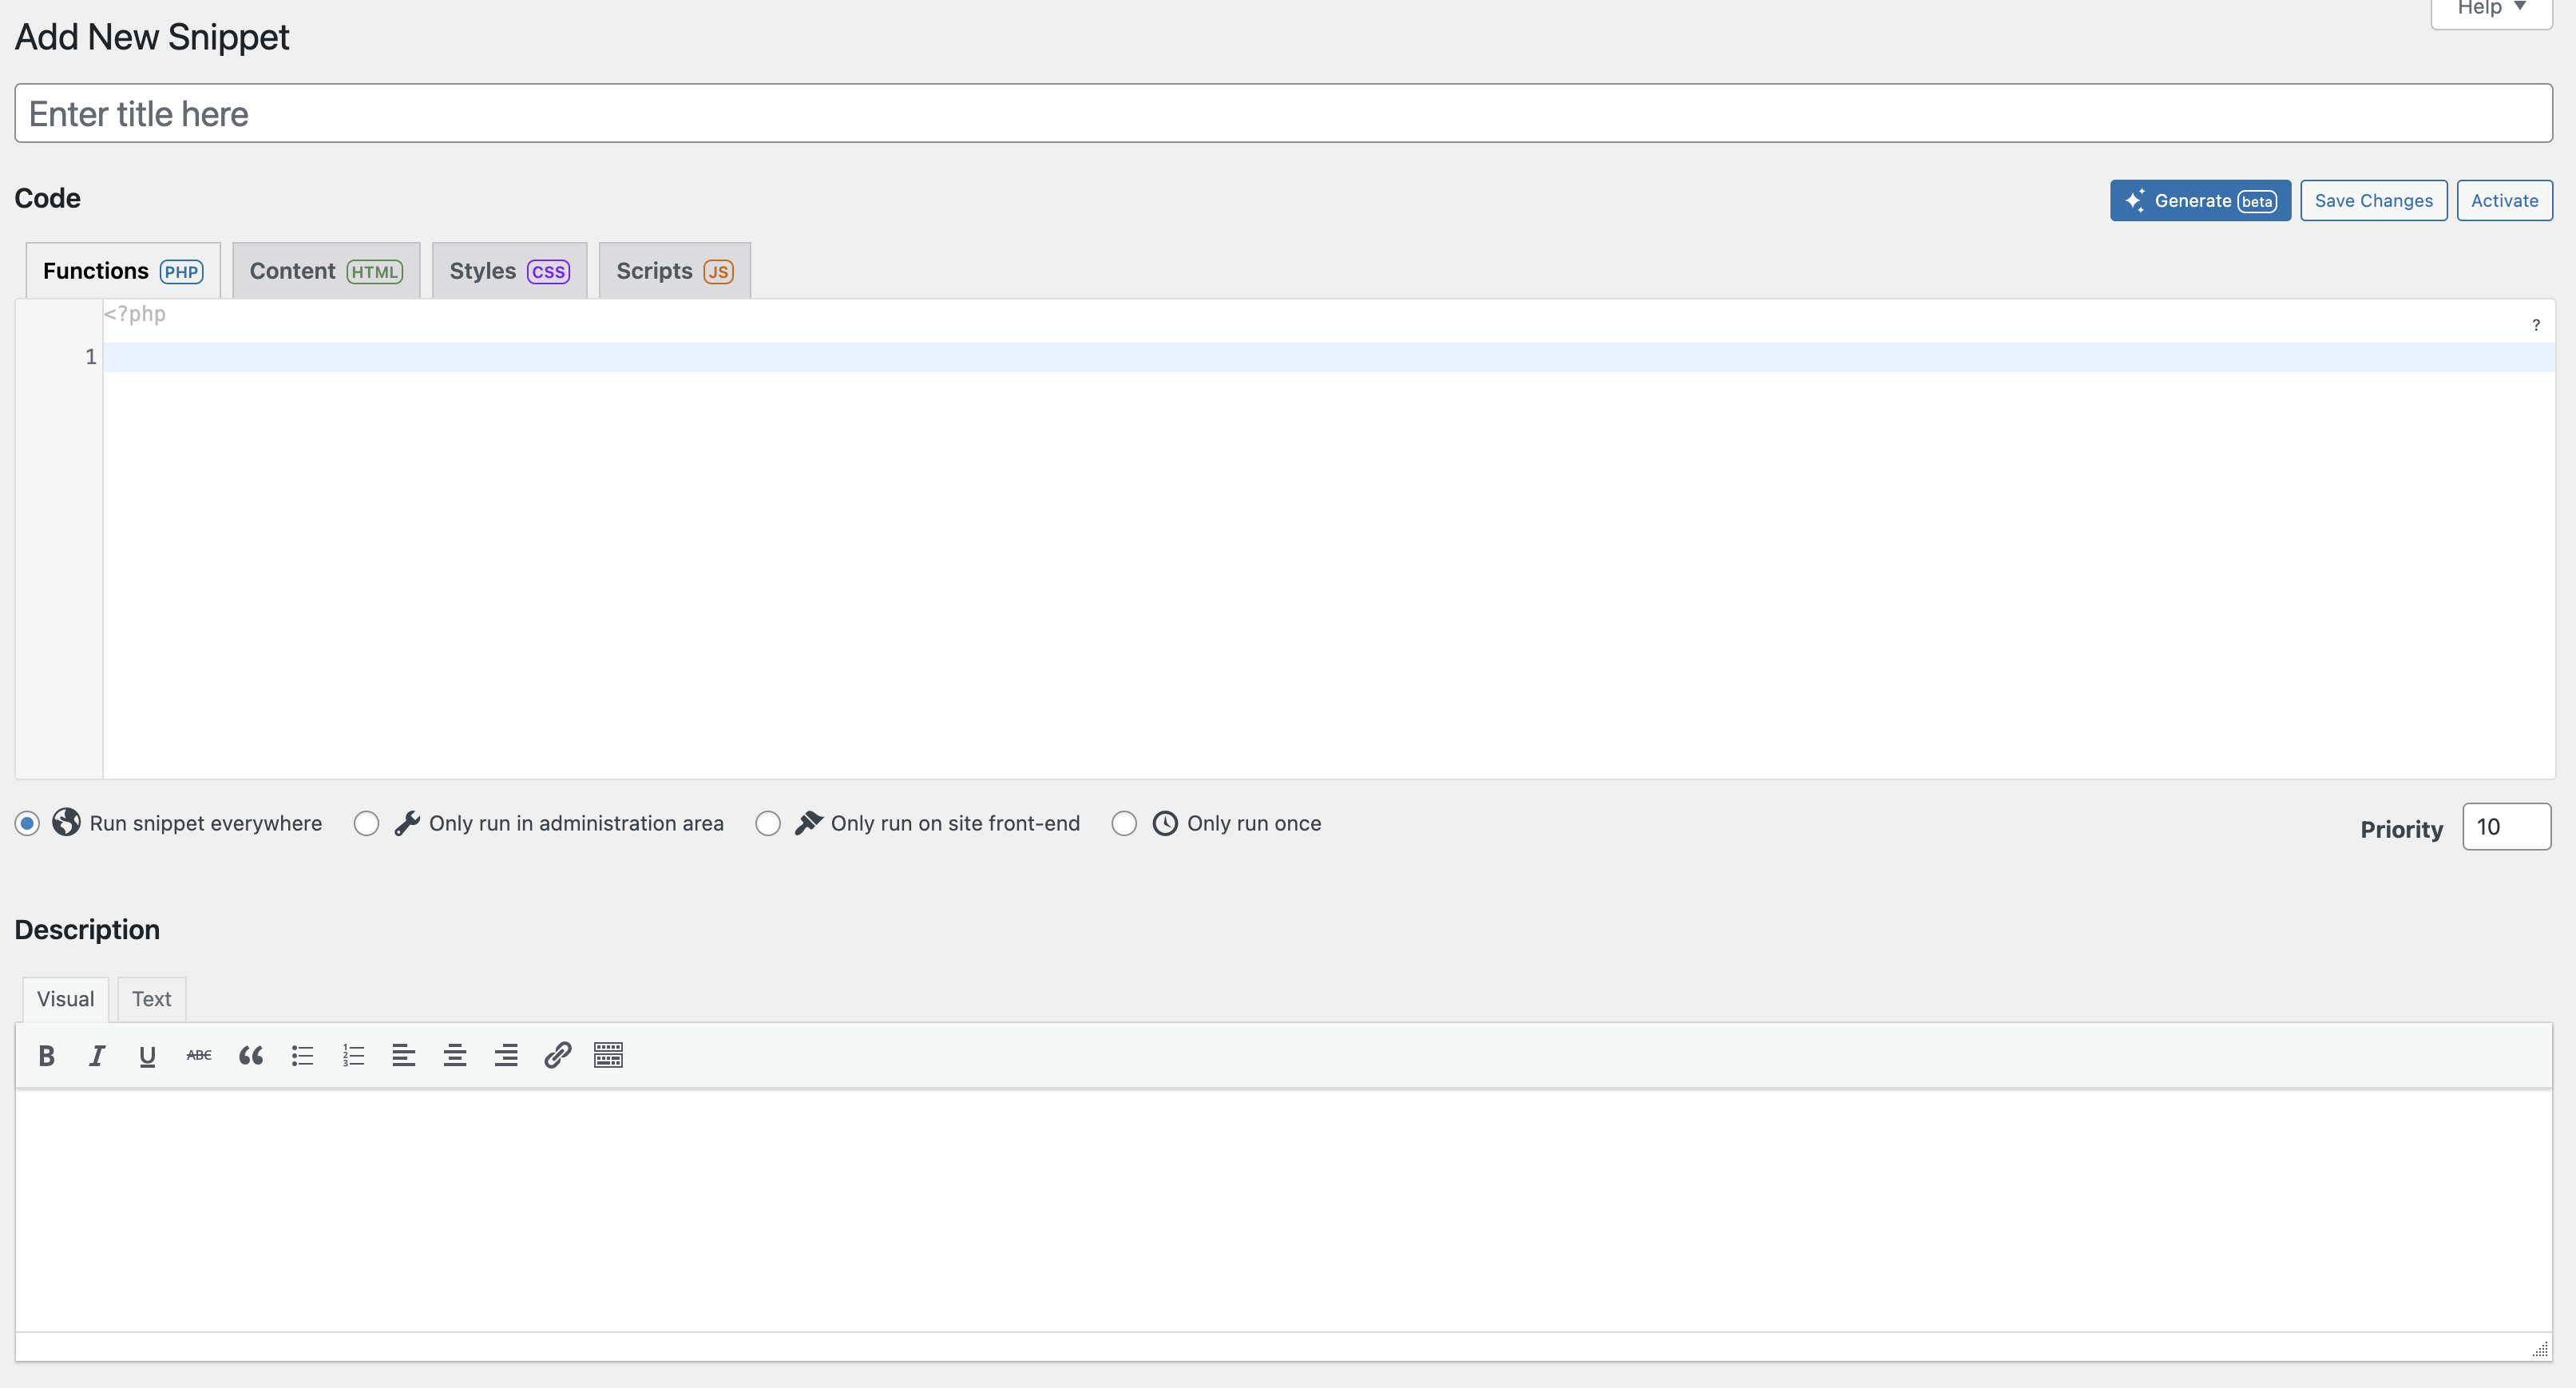Click the Generate beta button
The image size is (2576, 1388).
[x=2200, y=201]
